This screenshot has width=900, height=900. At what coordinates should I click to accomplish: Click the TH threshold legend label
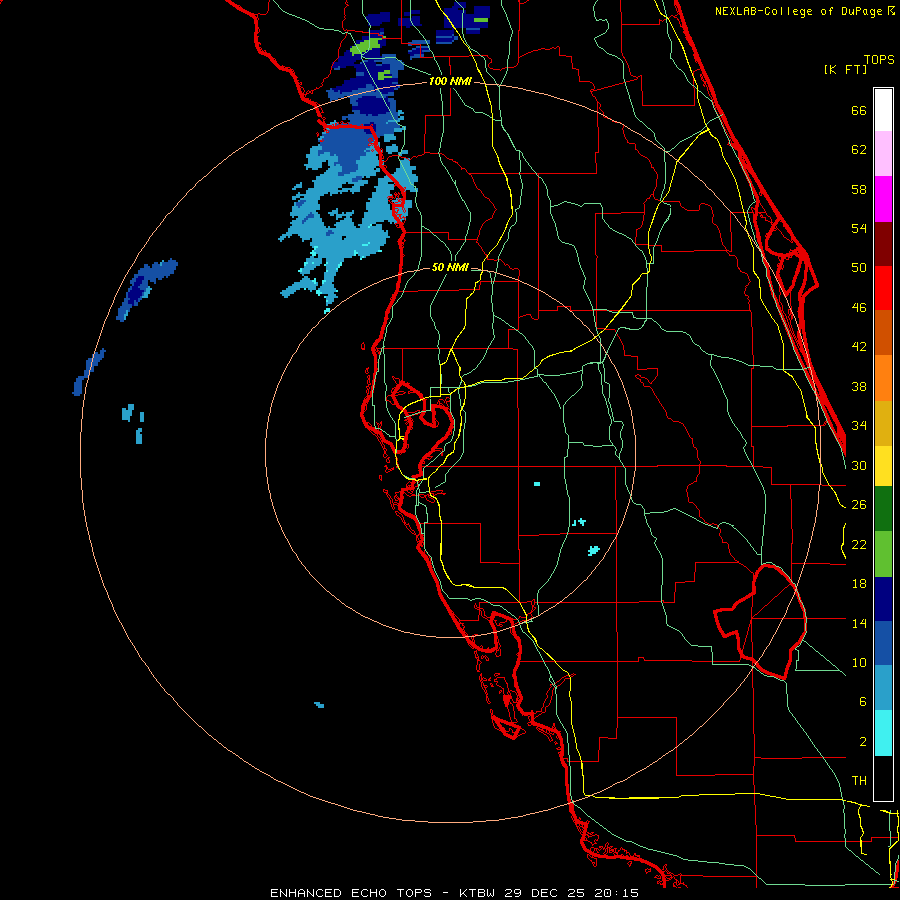(x=859, y=781)
